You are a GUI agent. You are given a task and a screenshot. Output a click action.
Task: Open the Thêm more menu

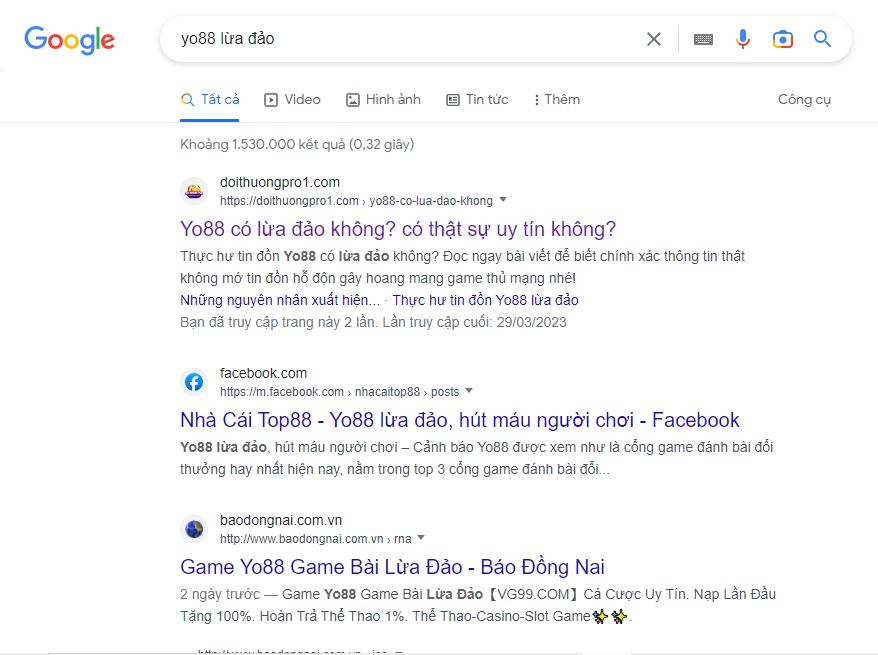coord(556,99)
